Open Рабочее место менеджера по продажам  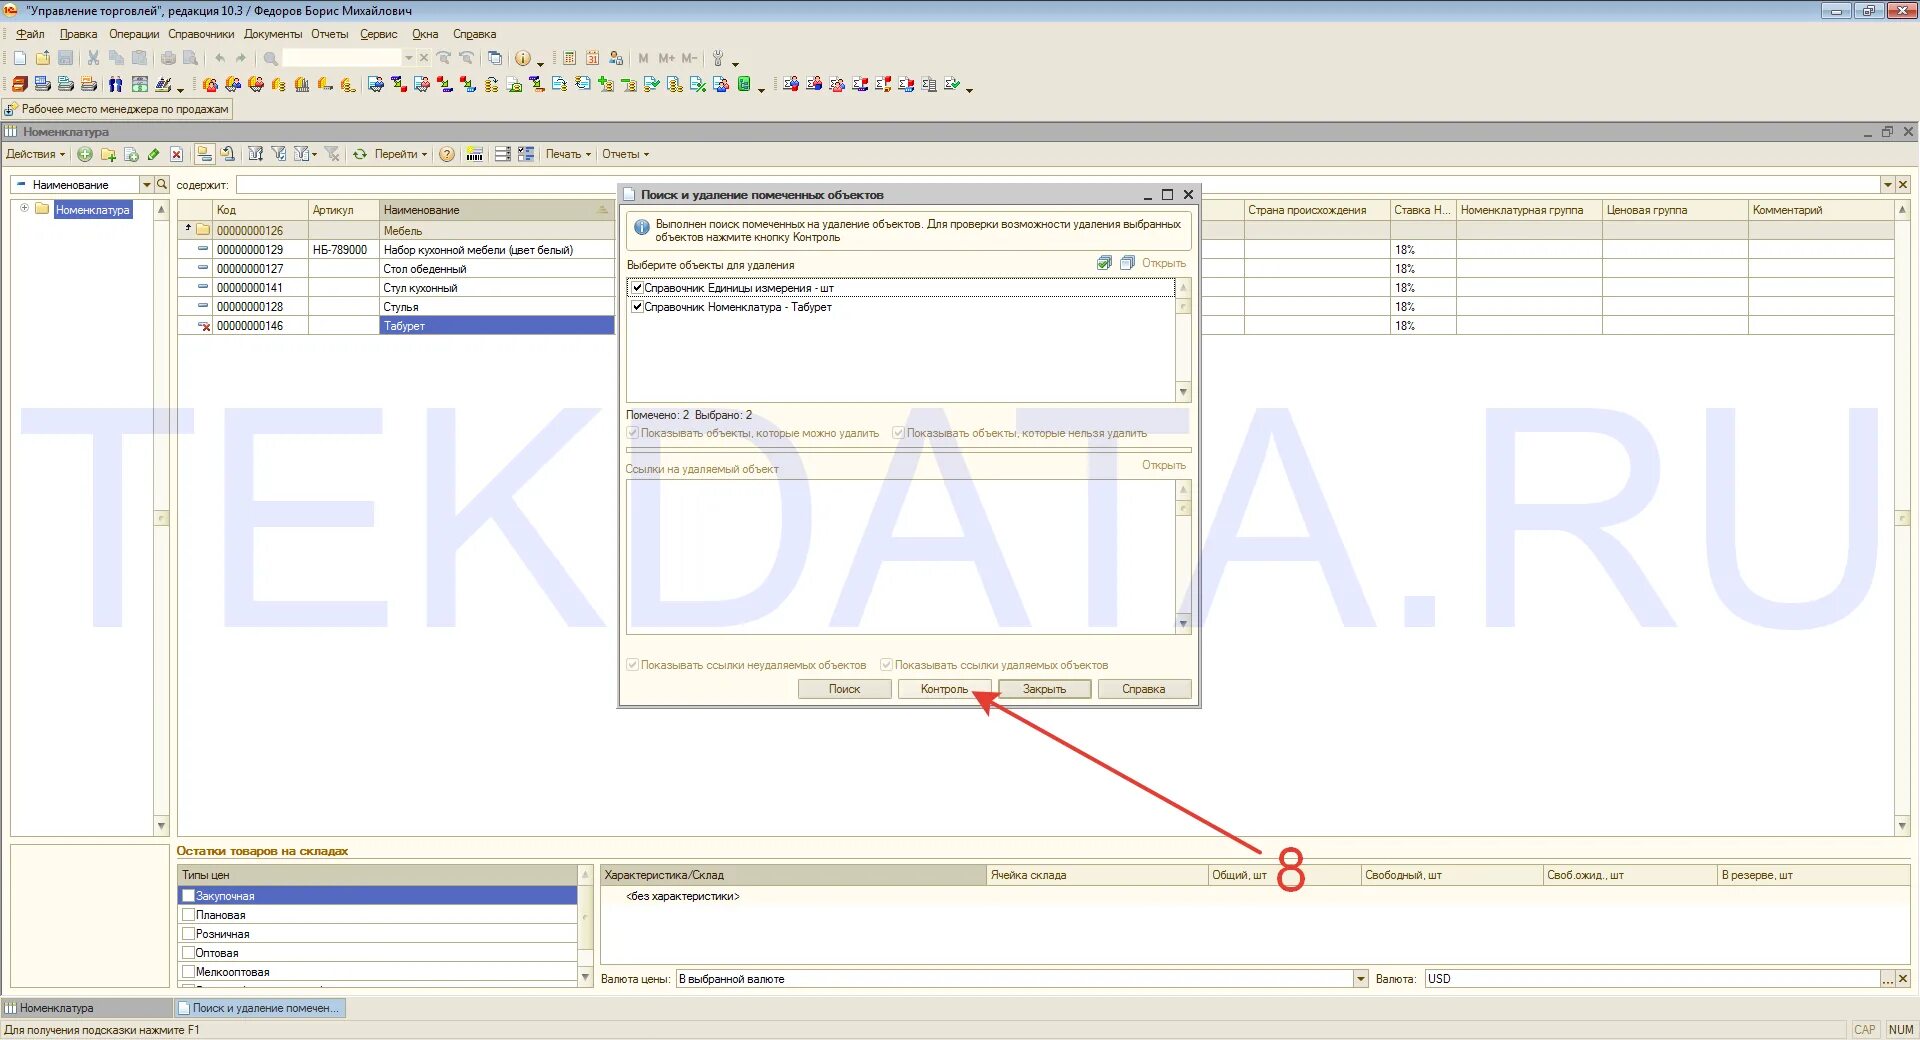(x=118, y=109)
